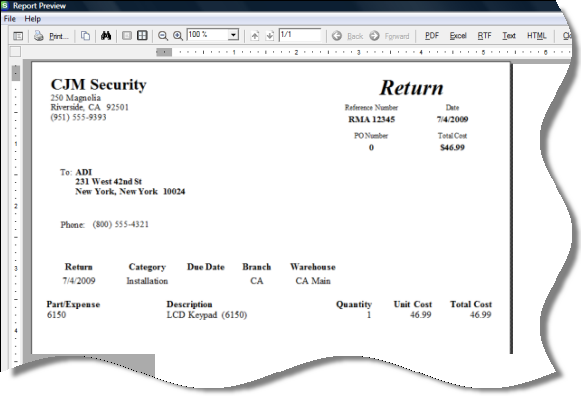The height and width of the screenshot is (396, 581).
Task: Click the zoom in magnifier icon
Action: click(178, 36)
